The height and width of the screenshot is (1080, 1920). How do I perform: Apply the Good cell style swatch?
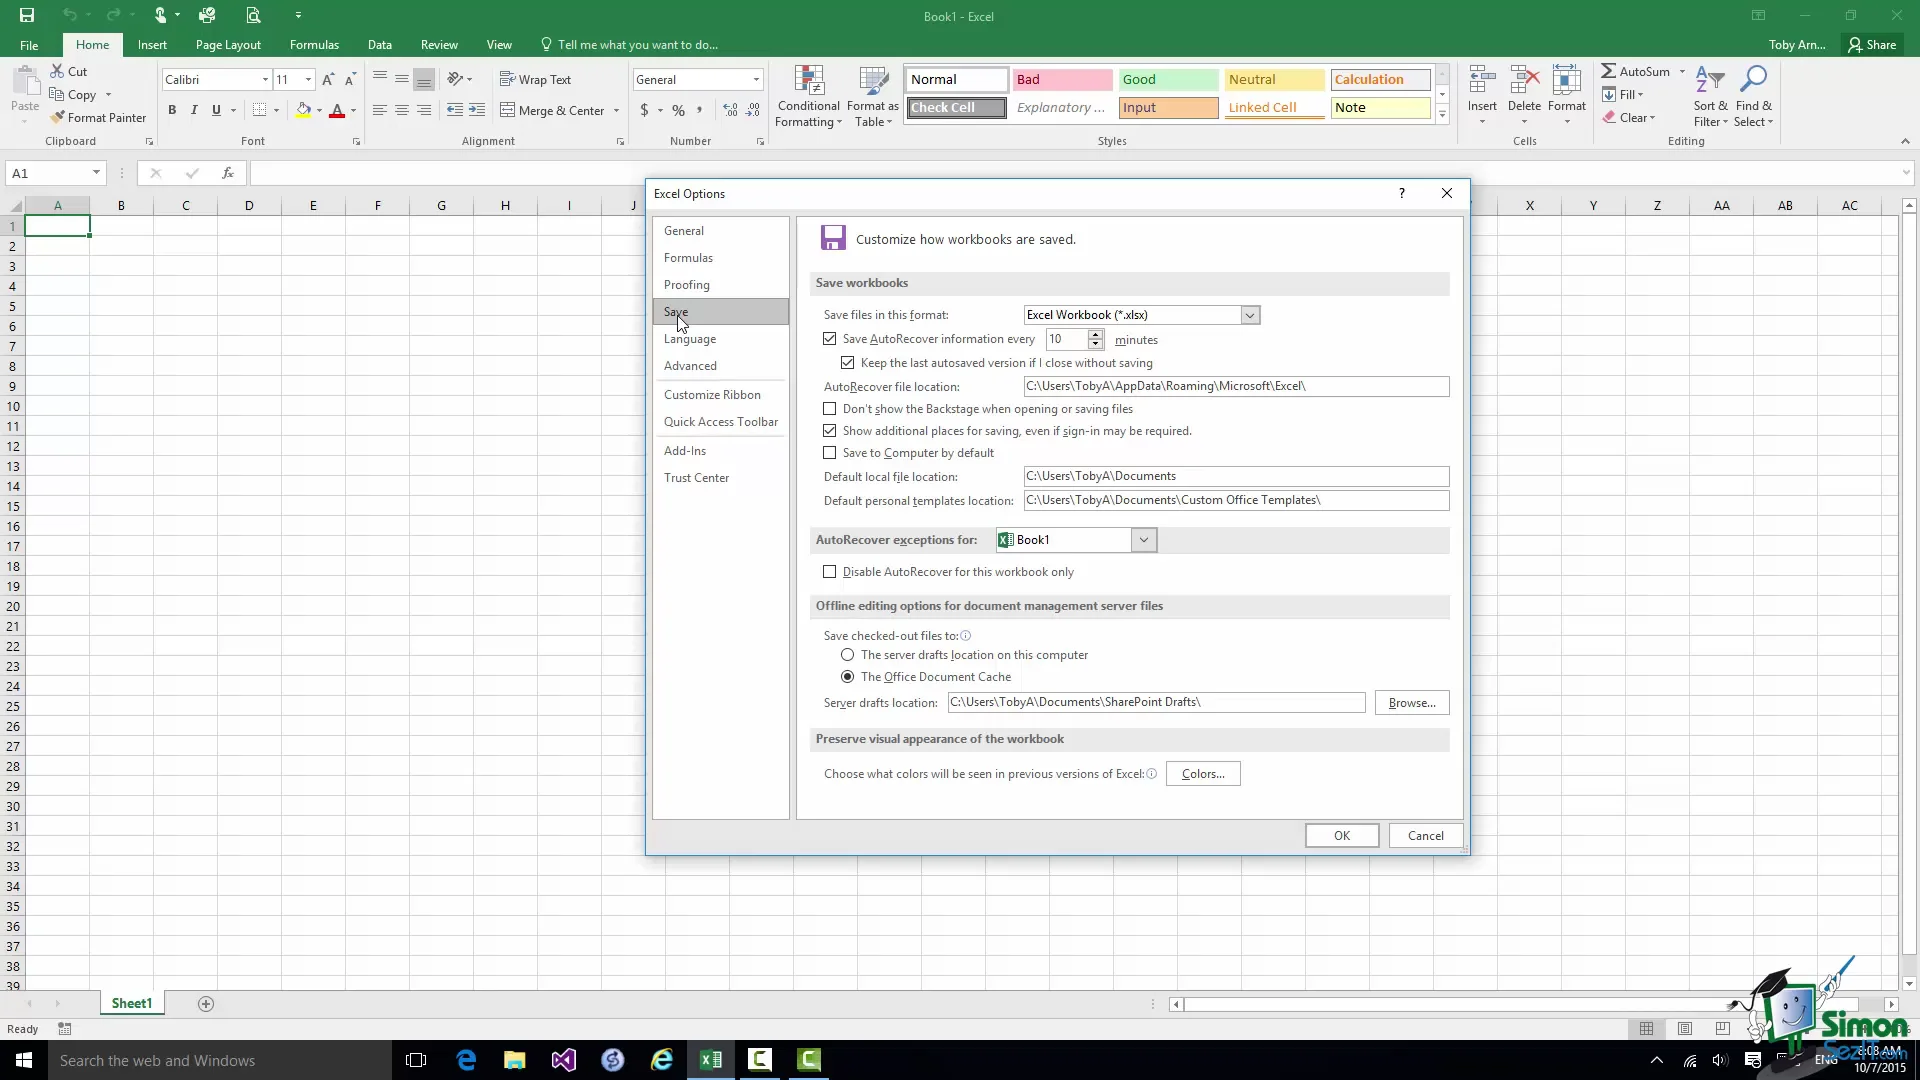tap(1167, 80)
